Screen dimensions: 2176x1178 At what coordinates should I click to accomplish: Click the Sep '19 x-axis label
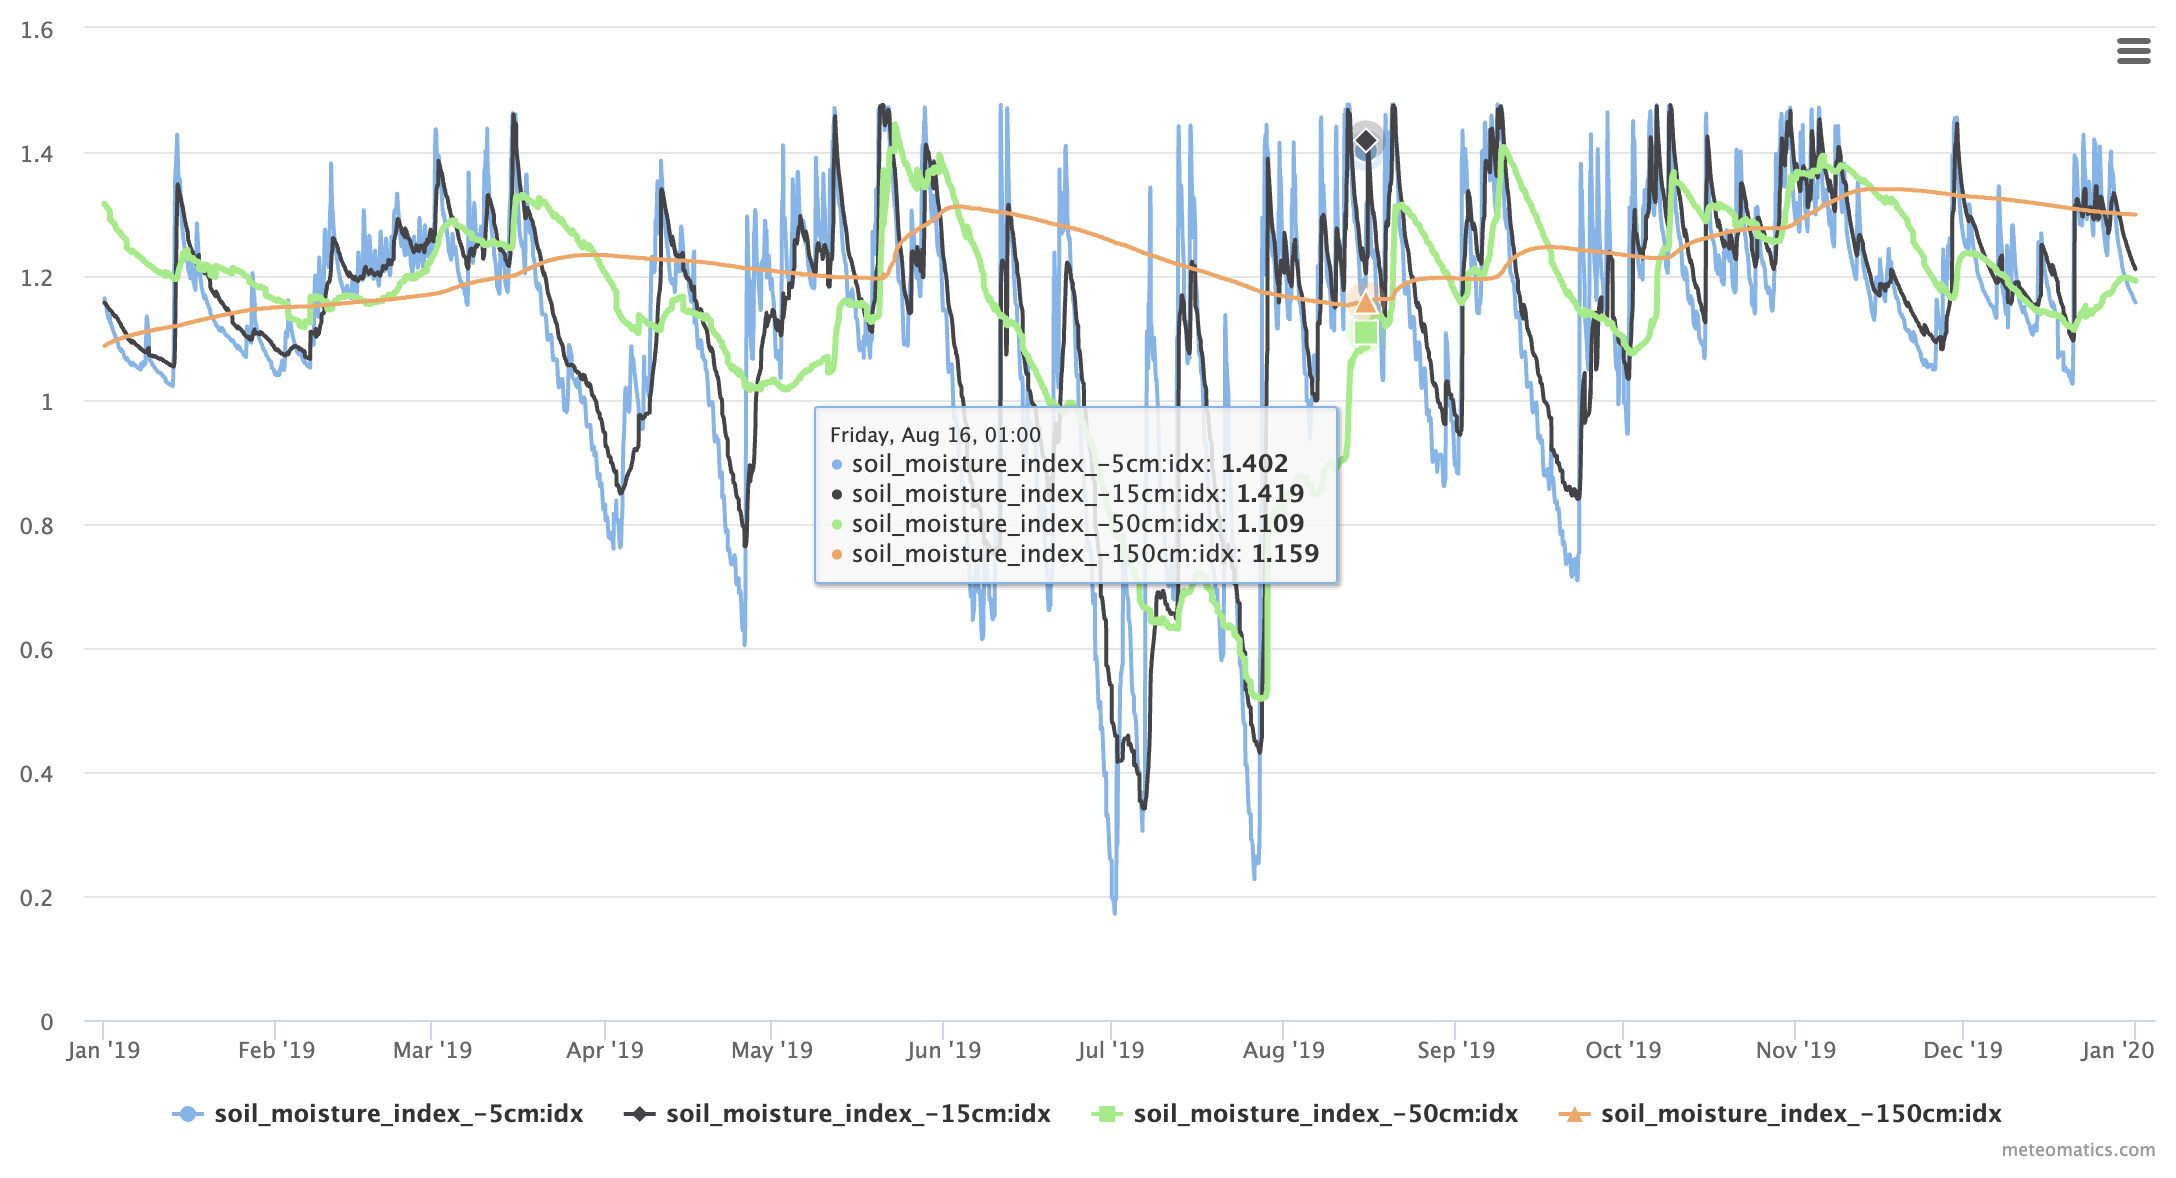(x=1455, y=1051)
